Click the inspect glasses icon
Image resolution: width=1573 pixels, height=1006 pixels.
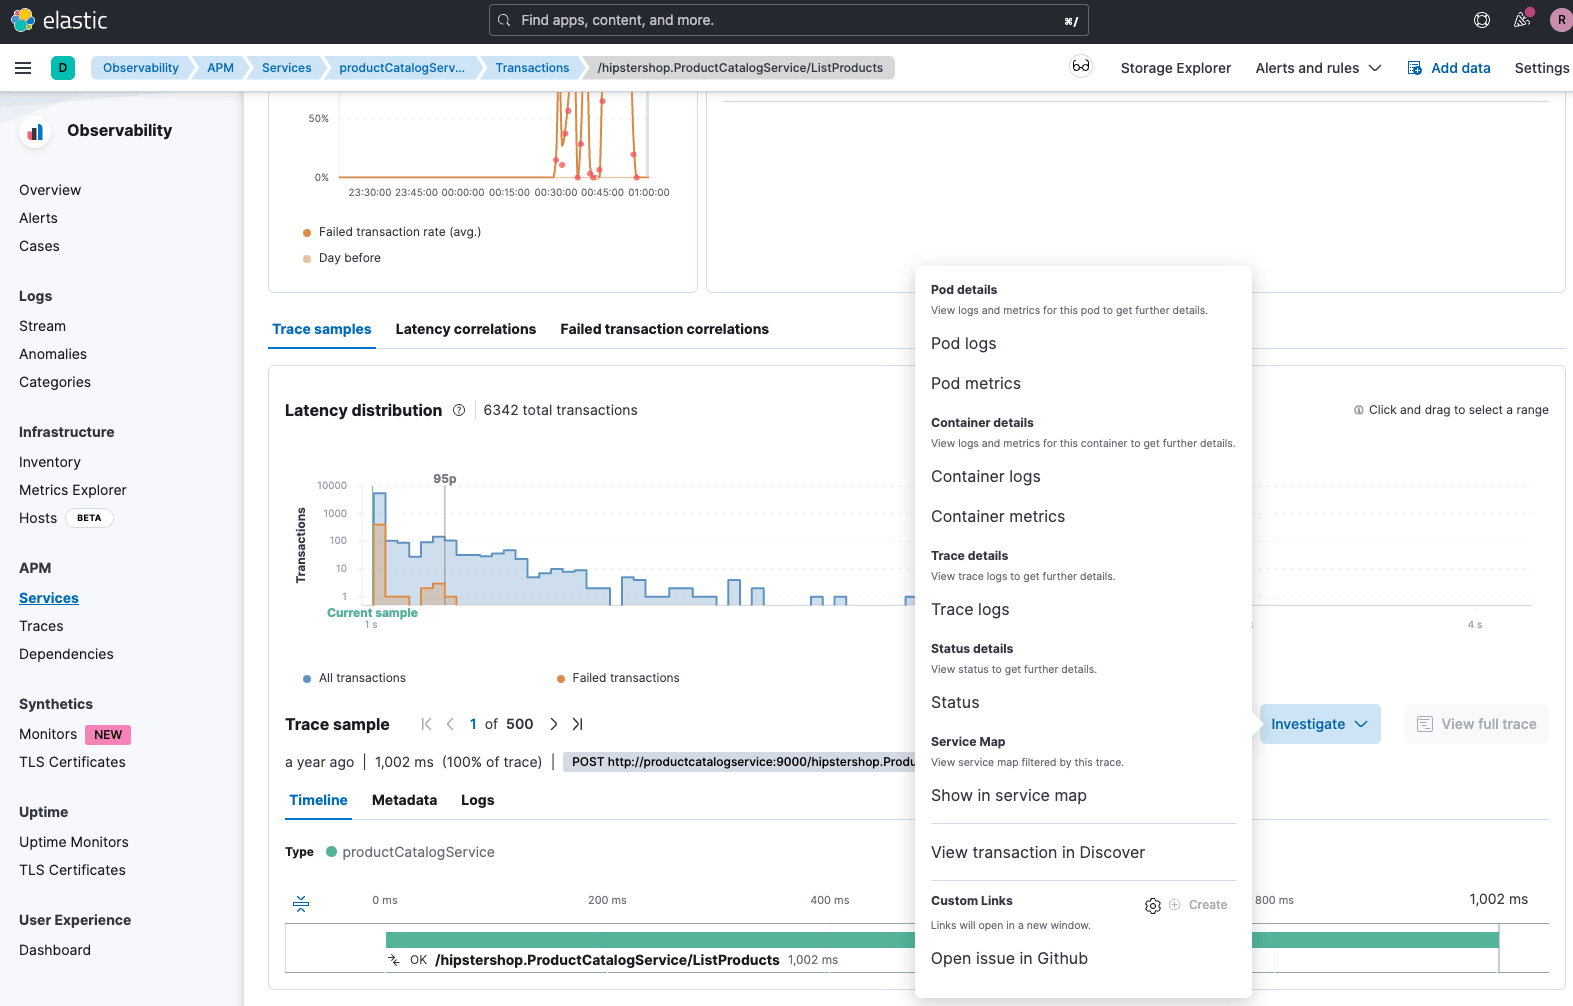pos(1081,67)
